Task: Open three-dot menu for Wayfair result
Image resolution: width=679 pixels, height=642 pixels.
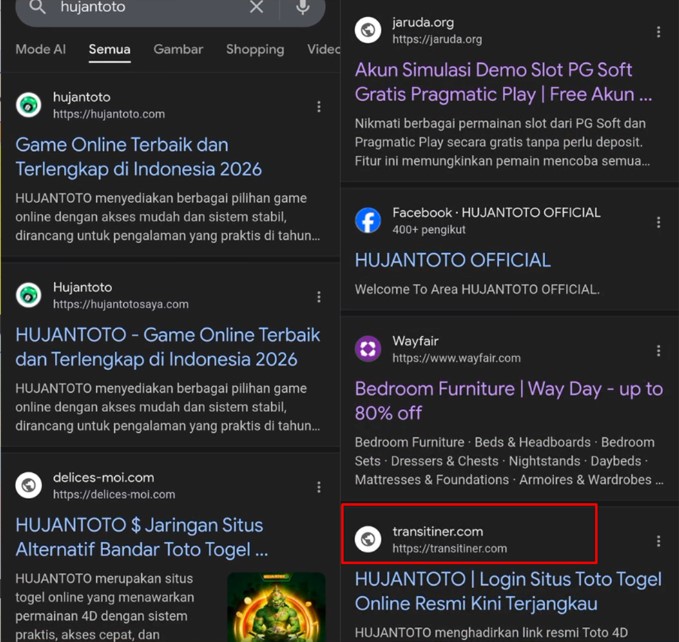Action: pyautogui.click(x=658, y=351)
